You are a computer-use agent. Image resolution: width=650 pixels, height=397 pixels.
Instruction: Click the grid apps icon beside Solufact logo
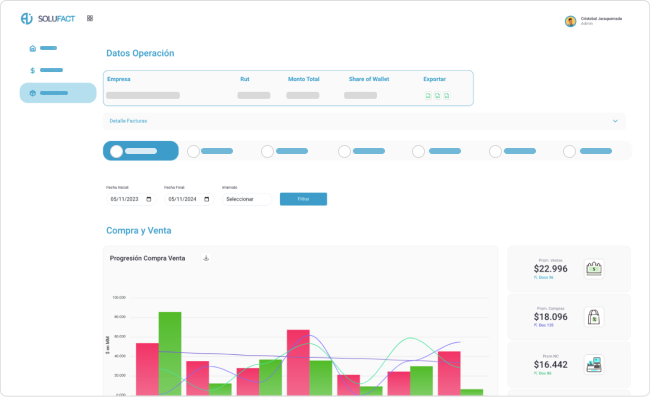click(x=90, y=18)
